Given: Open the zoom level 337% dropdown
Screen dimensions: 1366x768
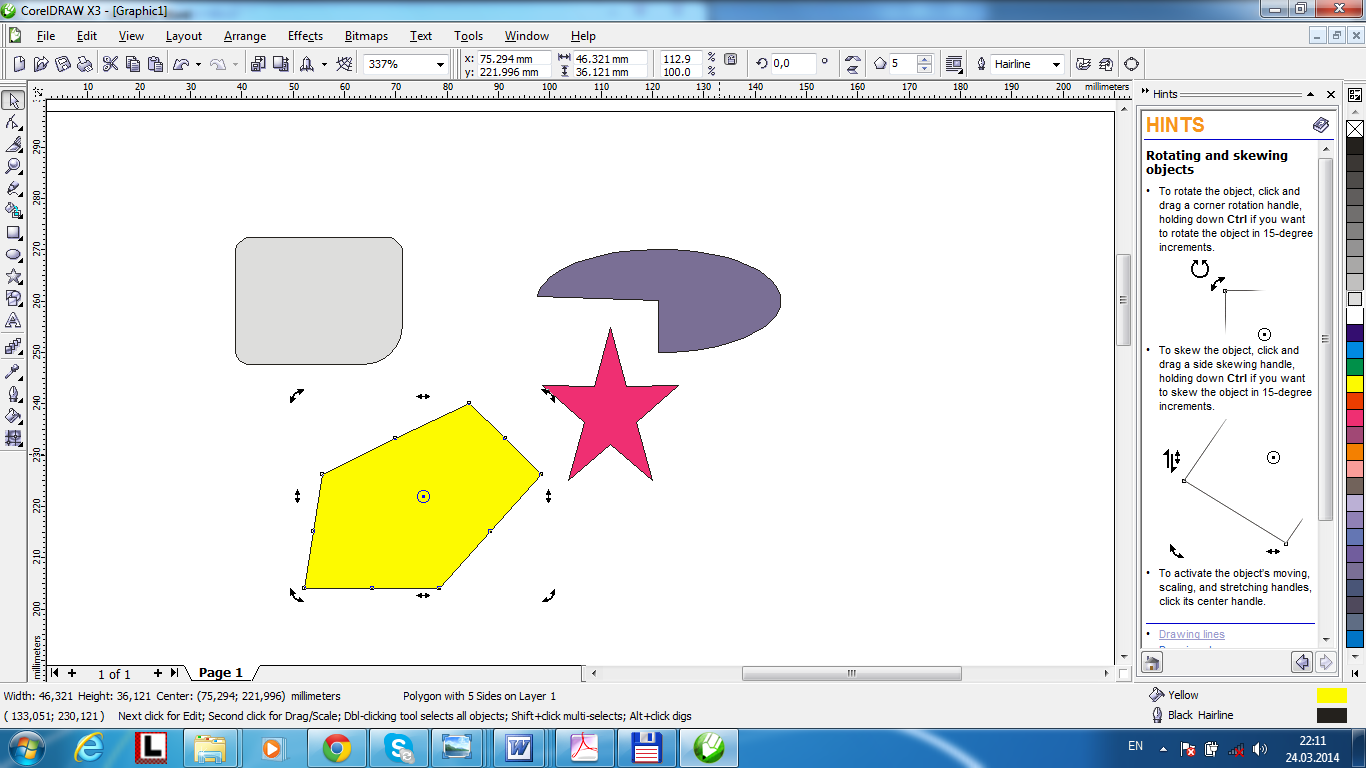Looking at the screenshot, I should click(x=440, y=64).
